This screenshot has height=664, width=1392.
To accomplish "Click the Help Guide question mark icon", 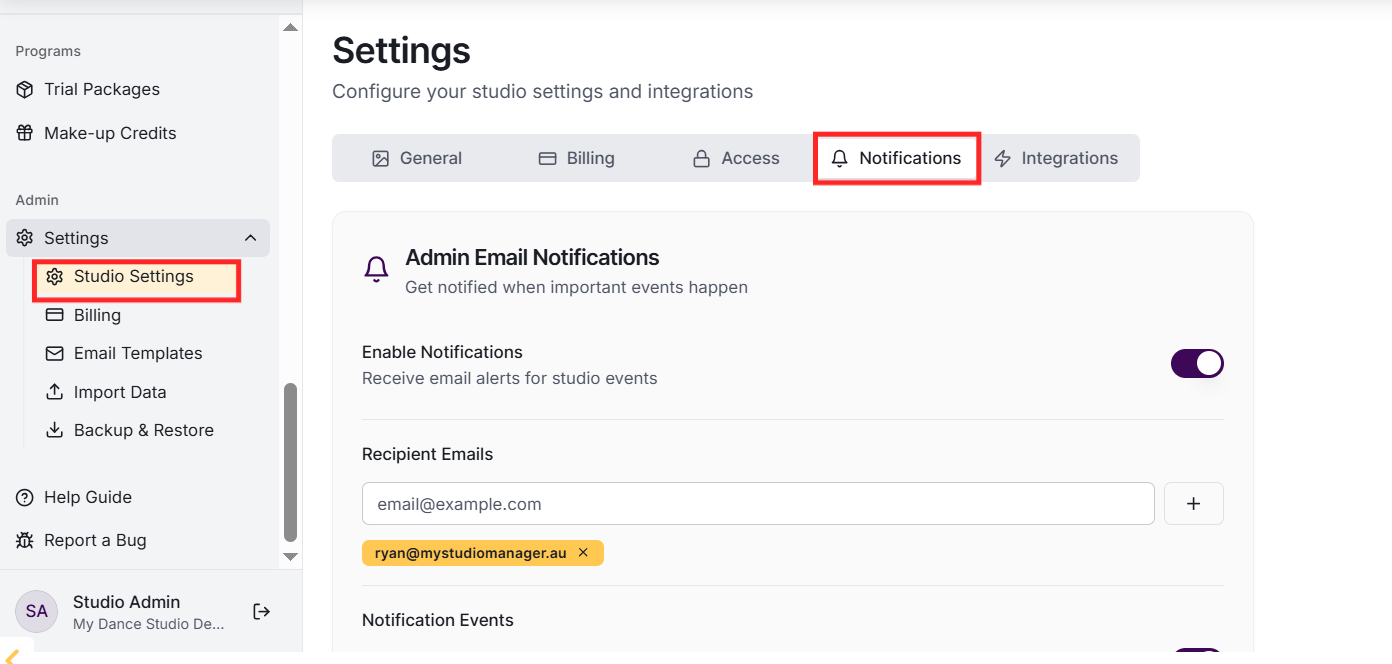I will point(25,497).
